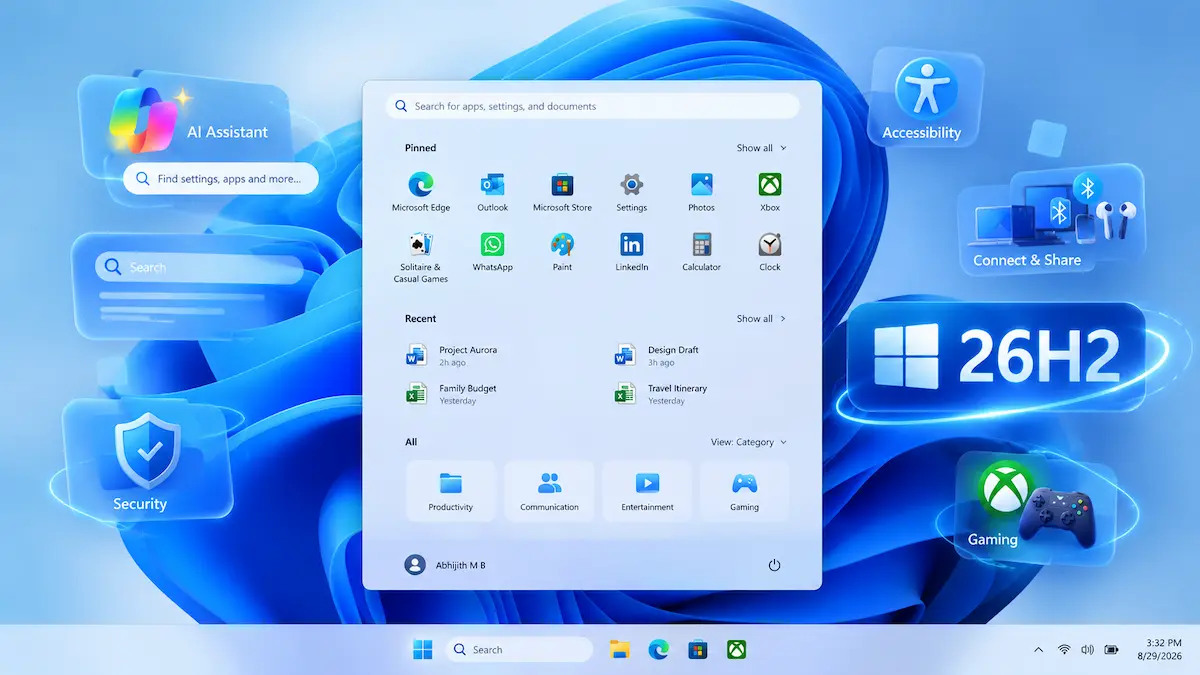Click the 'All' section heading
The height and width of the screenshot is (675, 1200).
(x=411, y=442)
